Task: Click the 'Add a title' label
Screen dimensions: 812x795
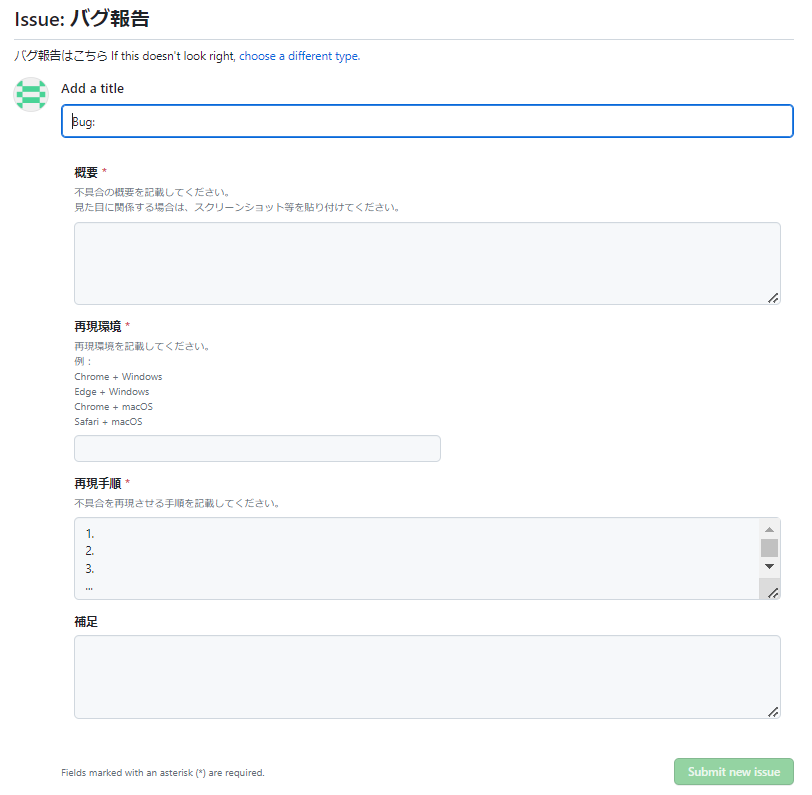Action: tap(93, 89)
